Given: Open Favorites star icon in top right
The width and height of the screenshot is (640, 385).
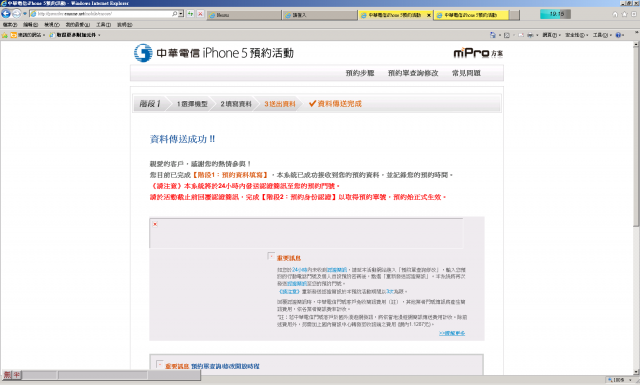Looking at the screenshot, I should [624, 14].
